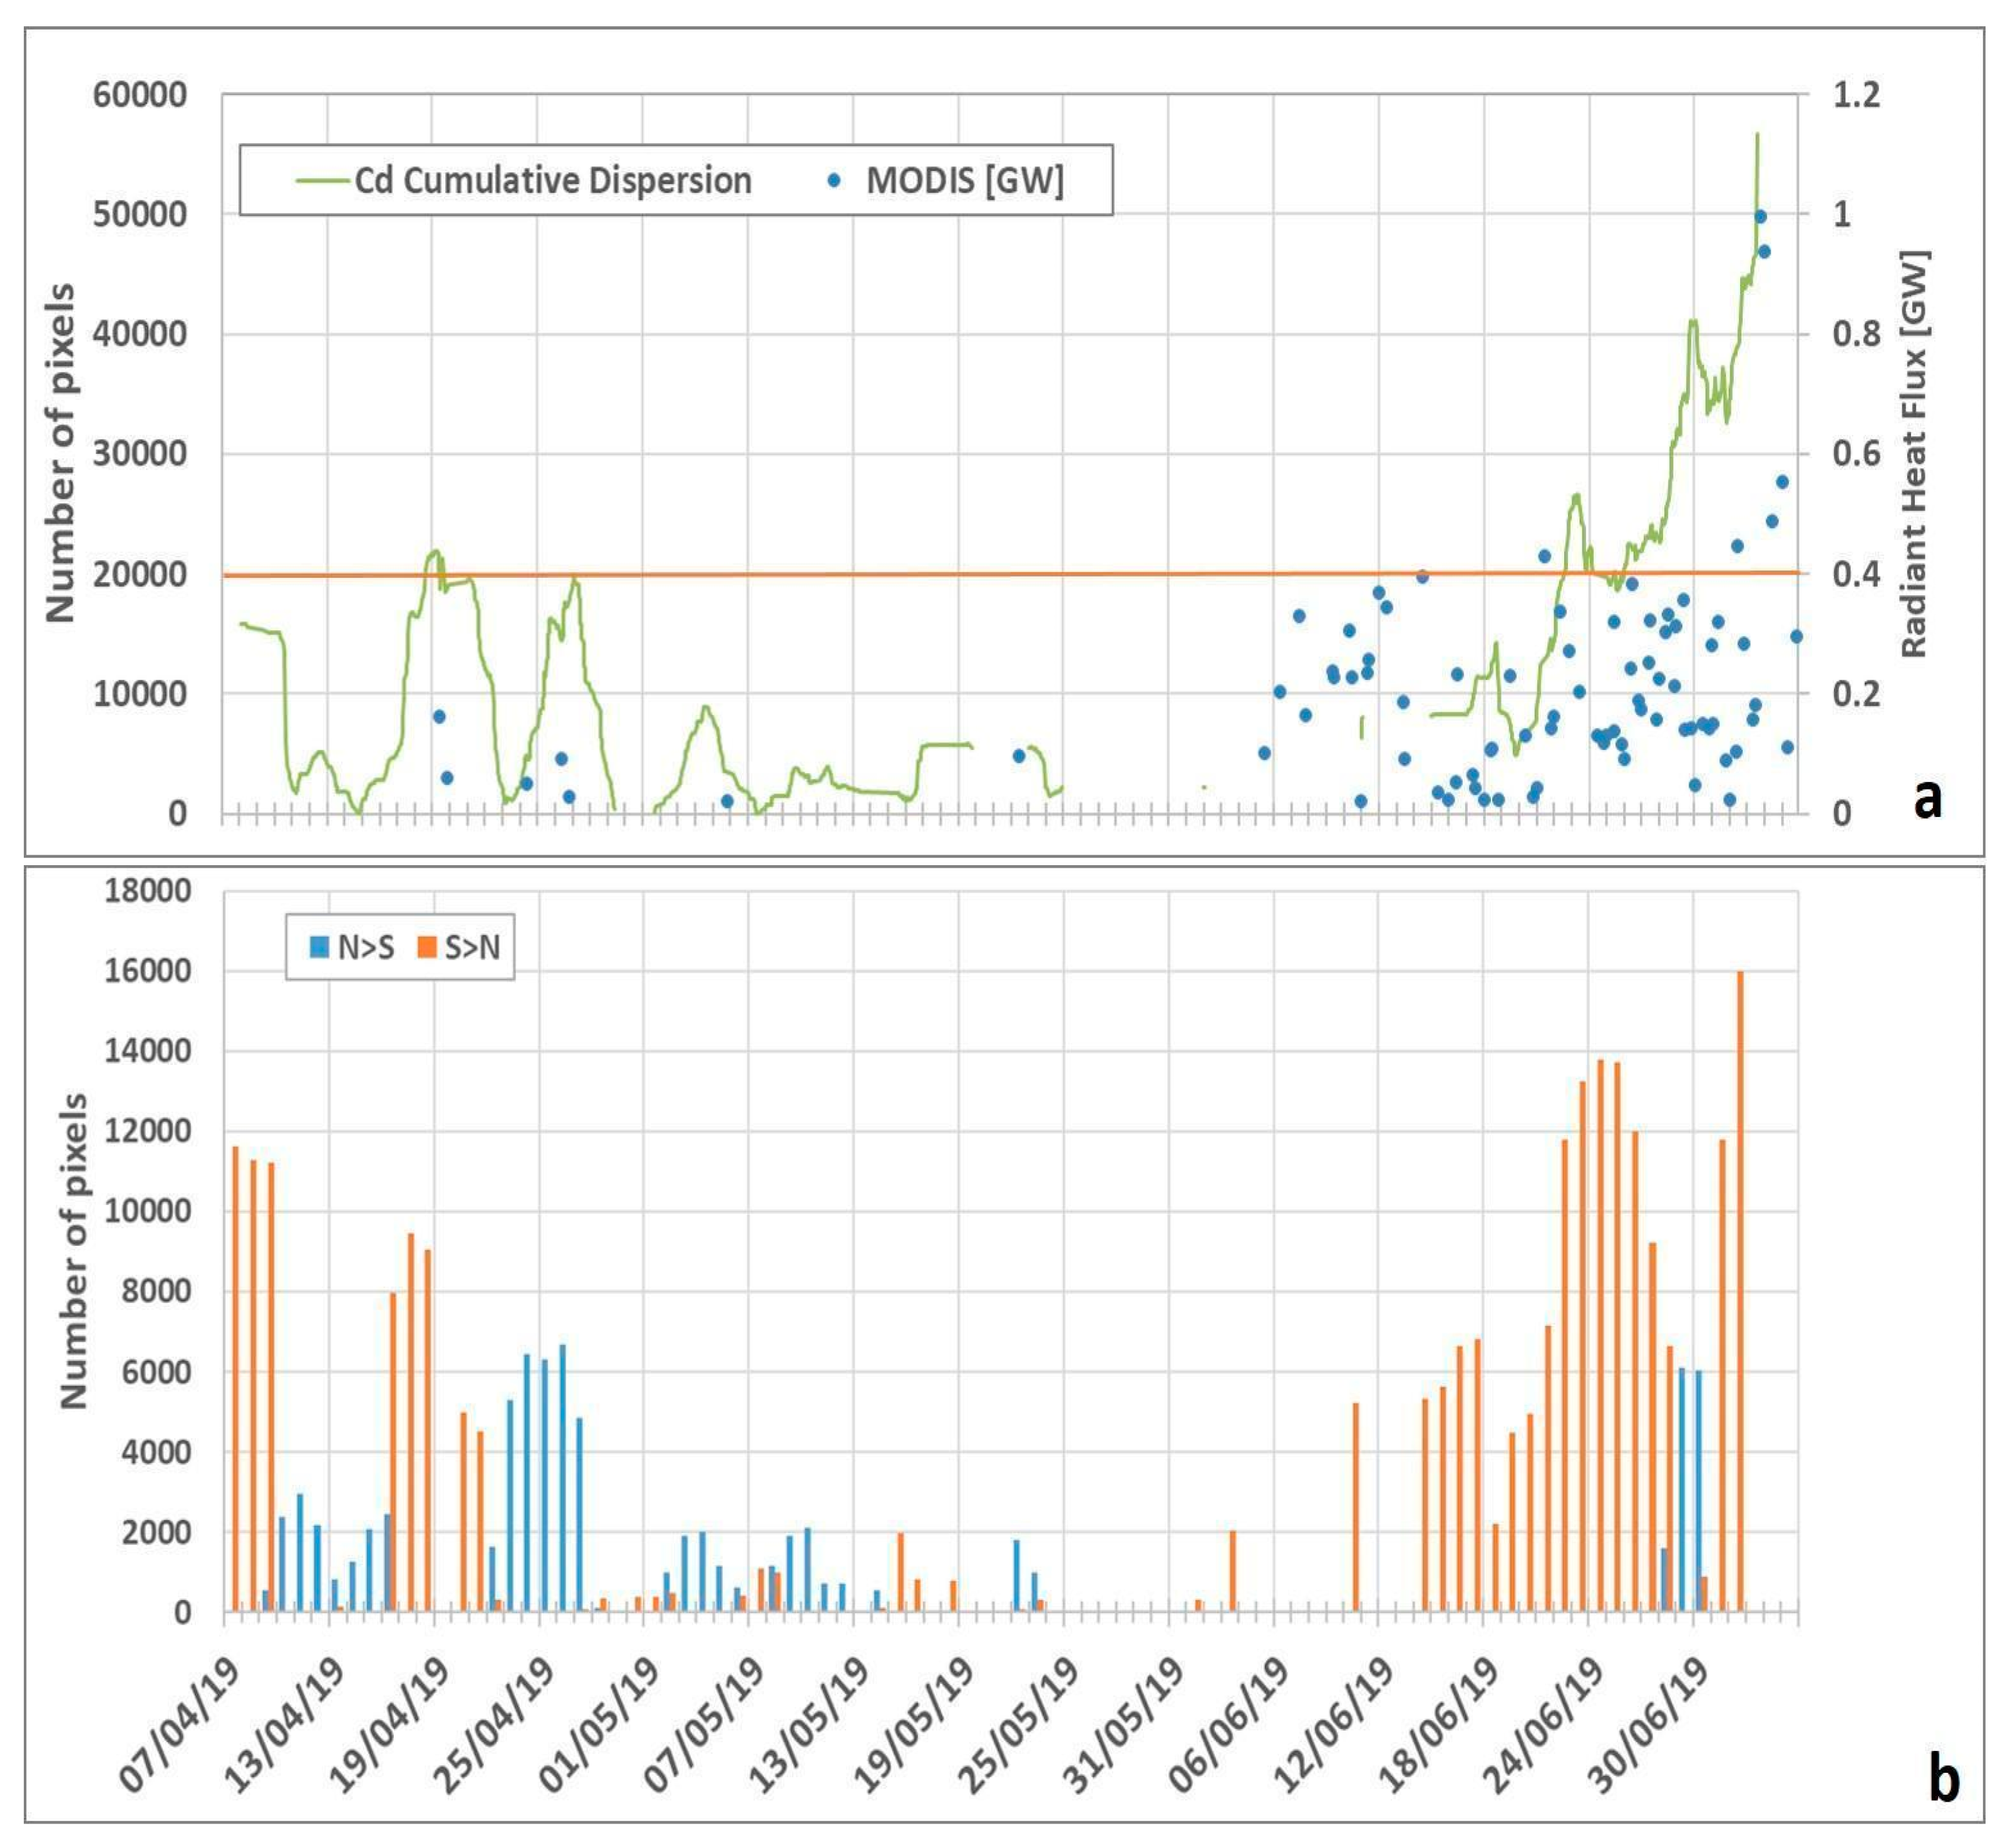2005x1848 pixels.
Task: Click the panel letter a label
Action: tap(1927, 800)
